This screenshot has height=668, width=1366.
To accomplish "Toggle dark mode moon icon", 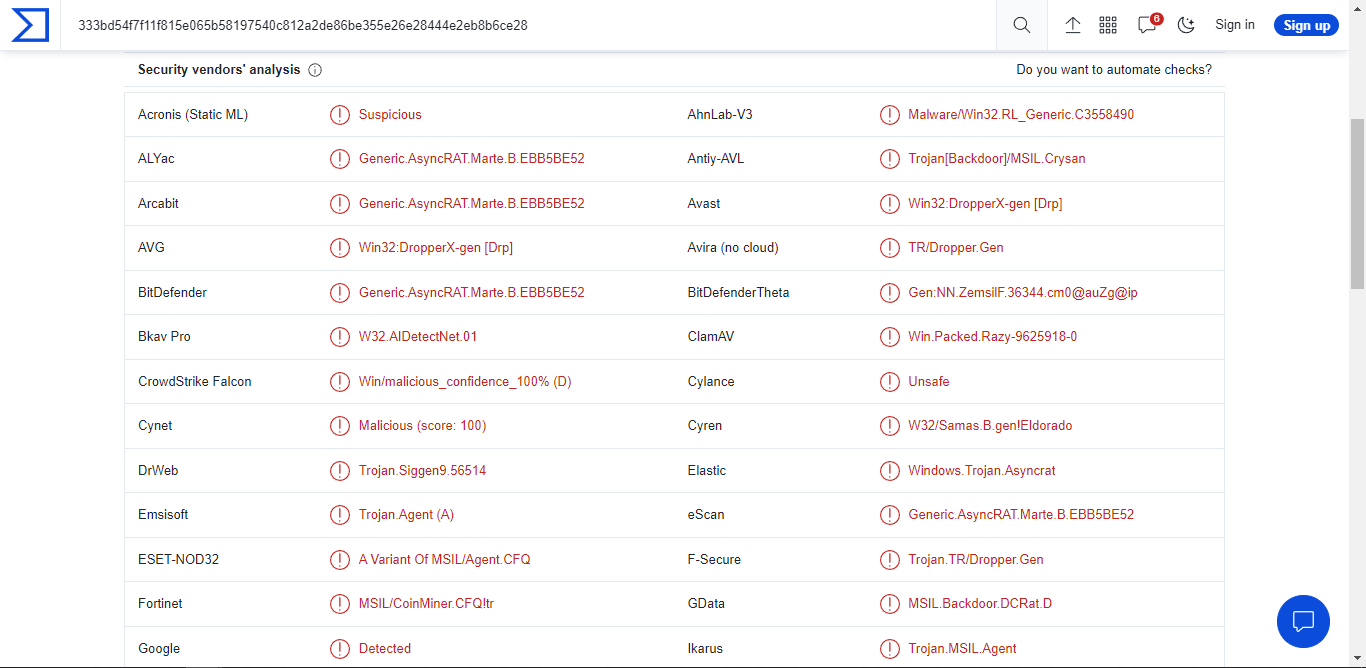I will (1187, 25).
